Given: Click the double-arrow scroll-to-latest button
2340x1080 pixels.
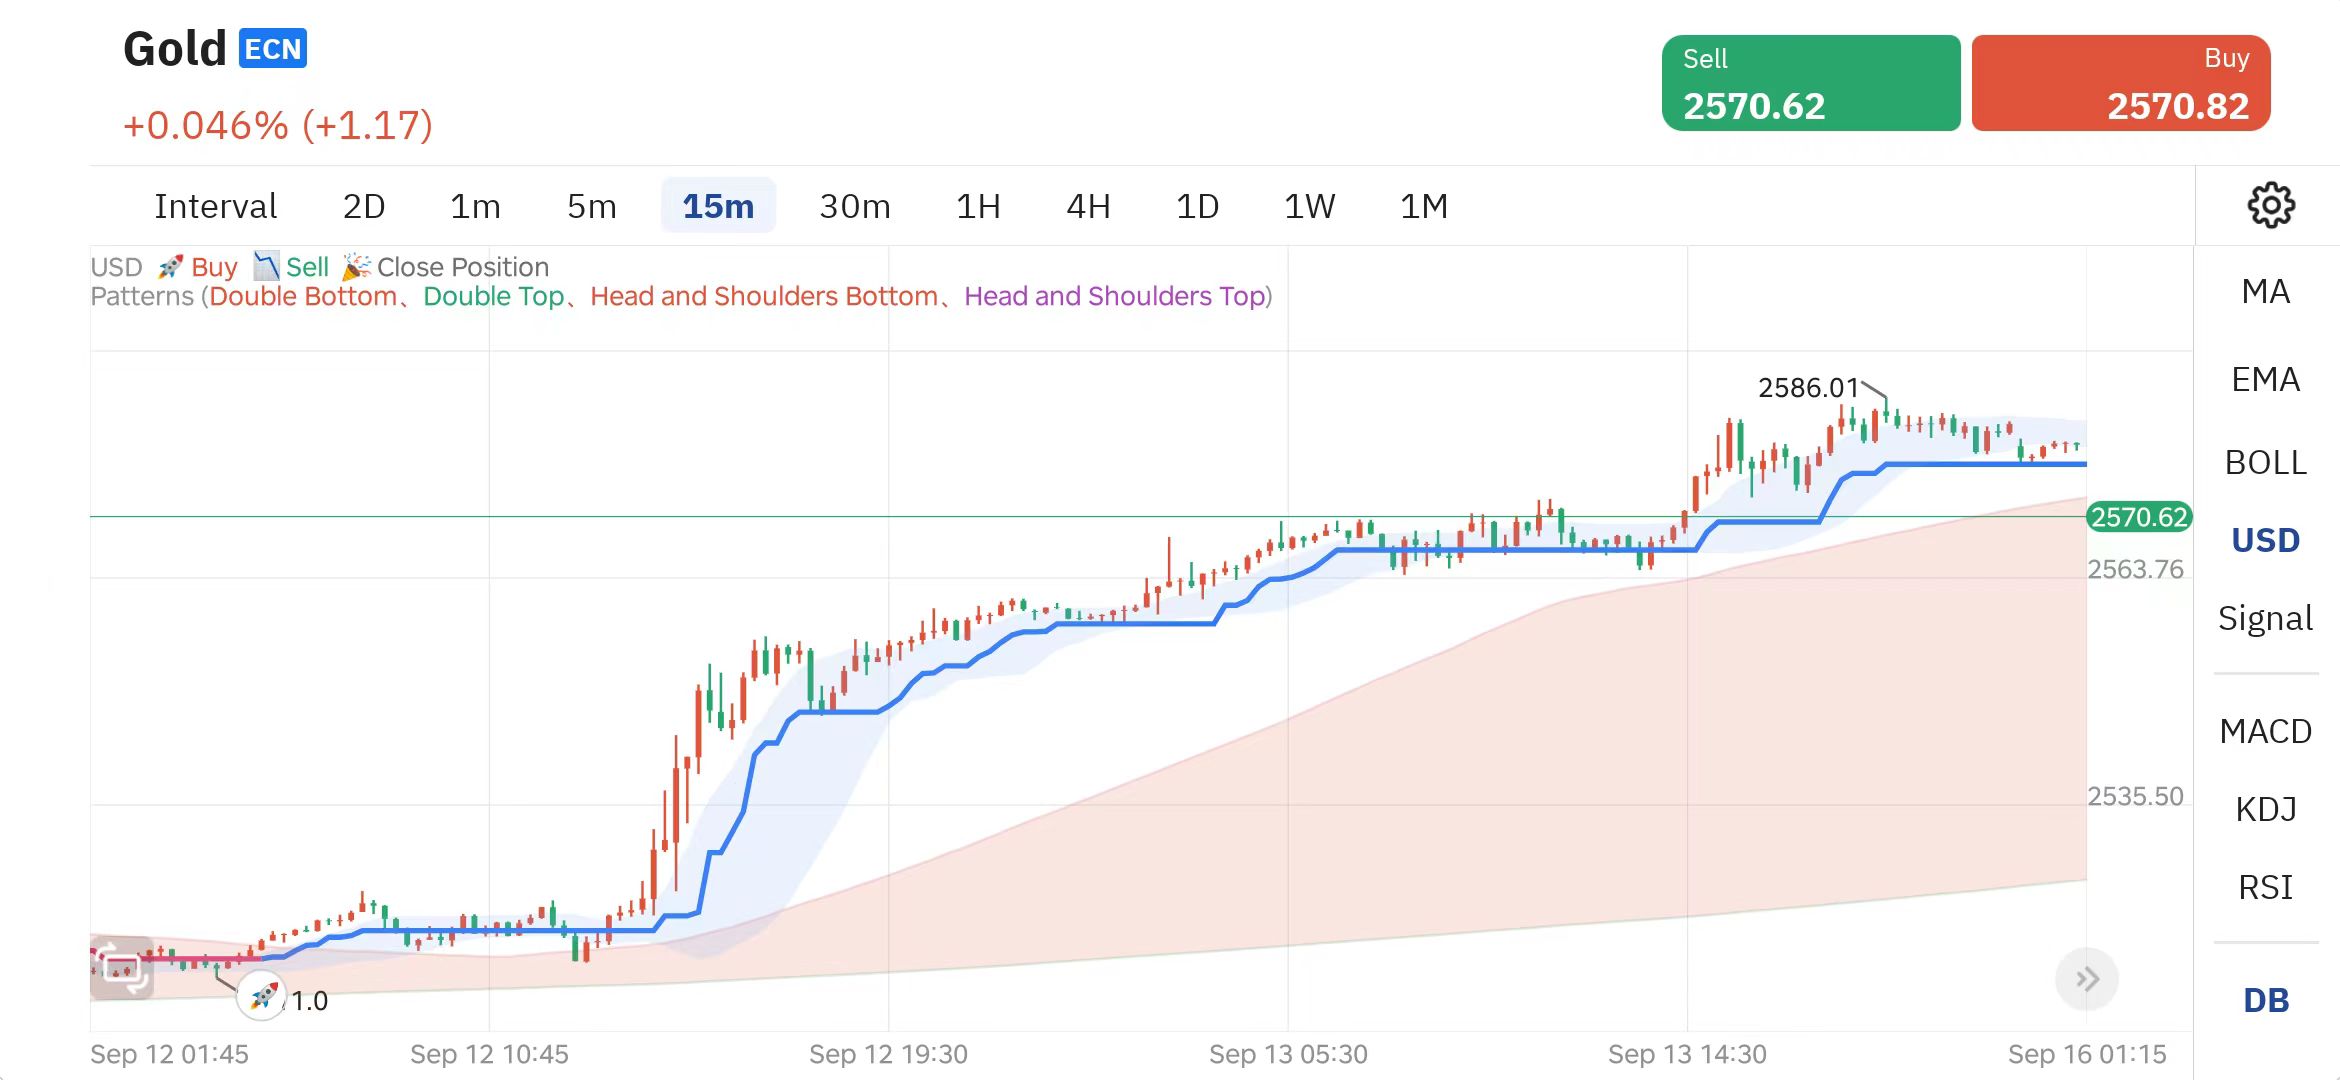Looking at the screenshot, I should tap(2086, 979).
